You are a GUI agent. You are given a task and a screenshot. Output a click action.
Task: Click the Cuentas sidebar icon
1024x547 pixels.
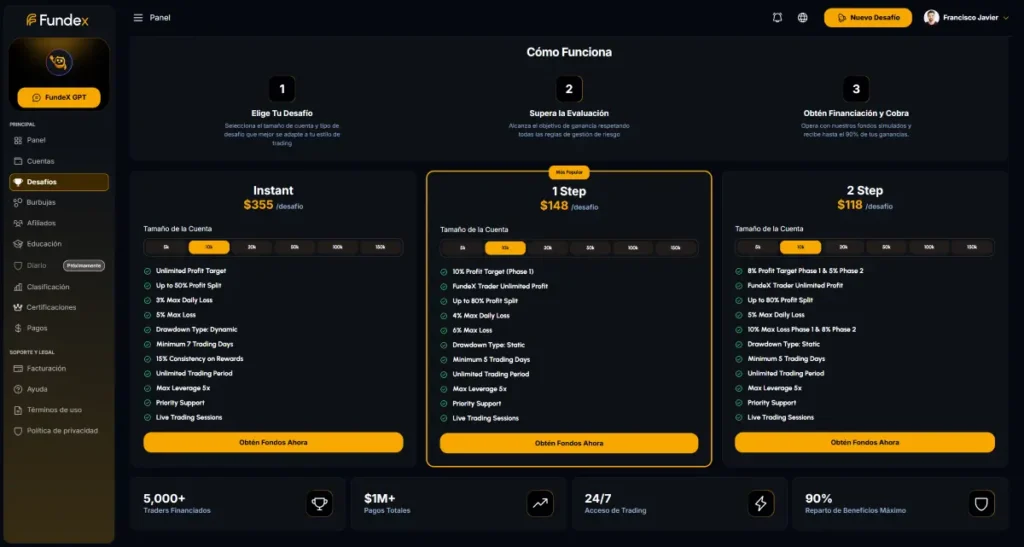pos(18,161)
